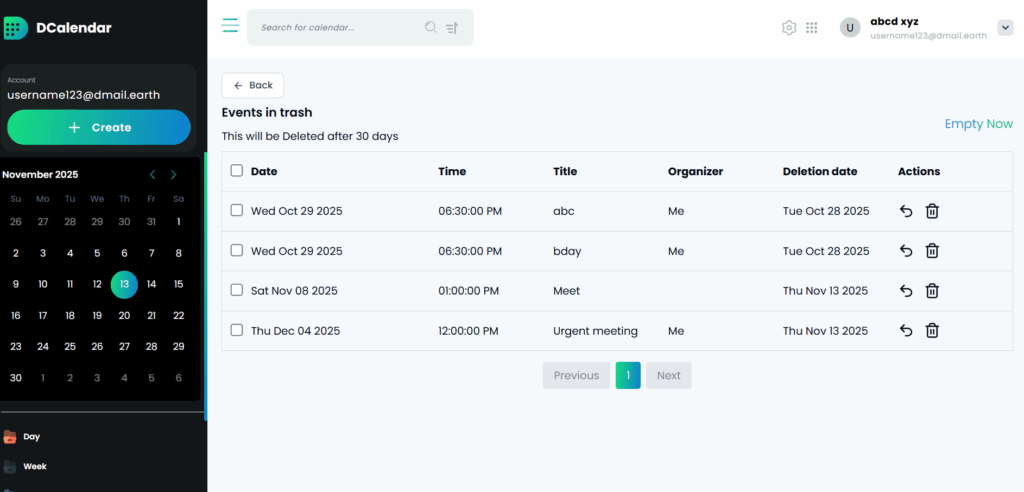Delete the 'Meet' event permanently

click(x=932, y=291)
